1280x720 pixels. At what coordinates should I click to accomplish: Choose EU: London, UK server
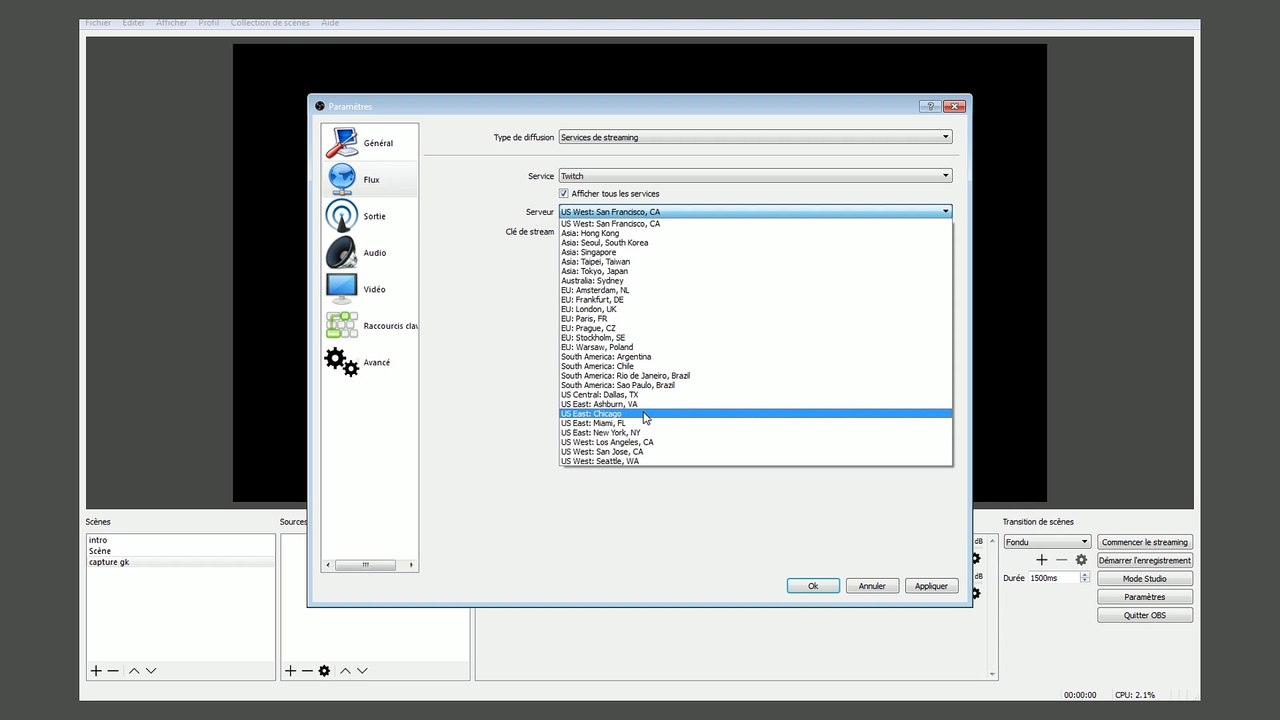coord(755,309)
